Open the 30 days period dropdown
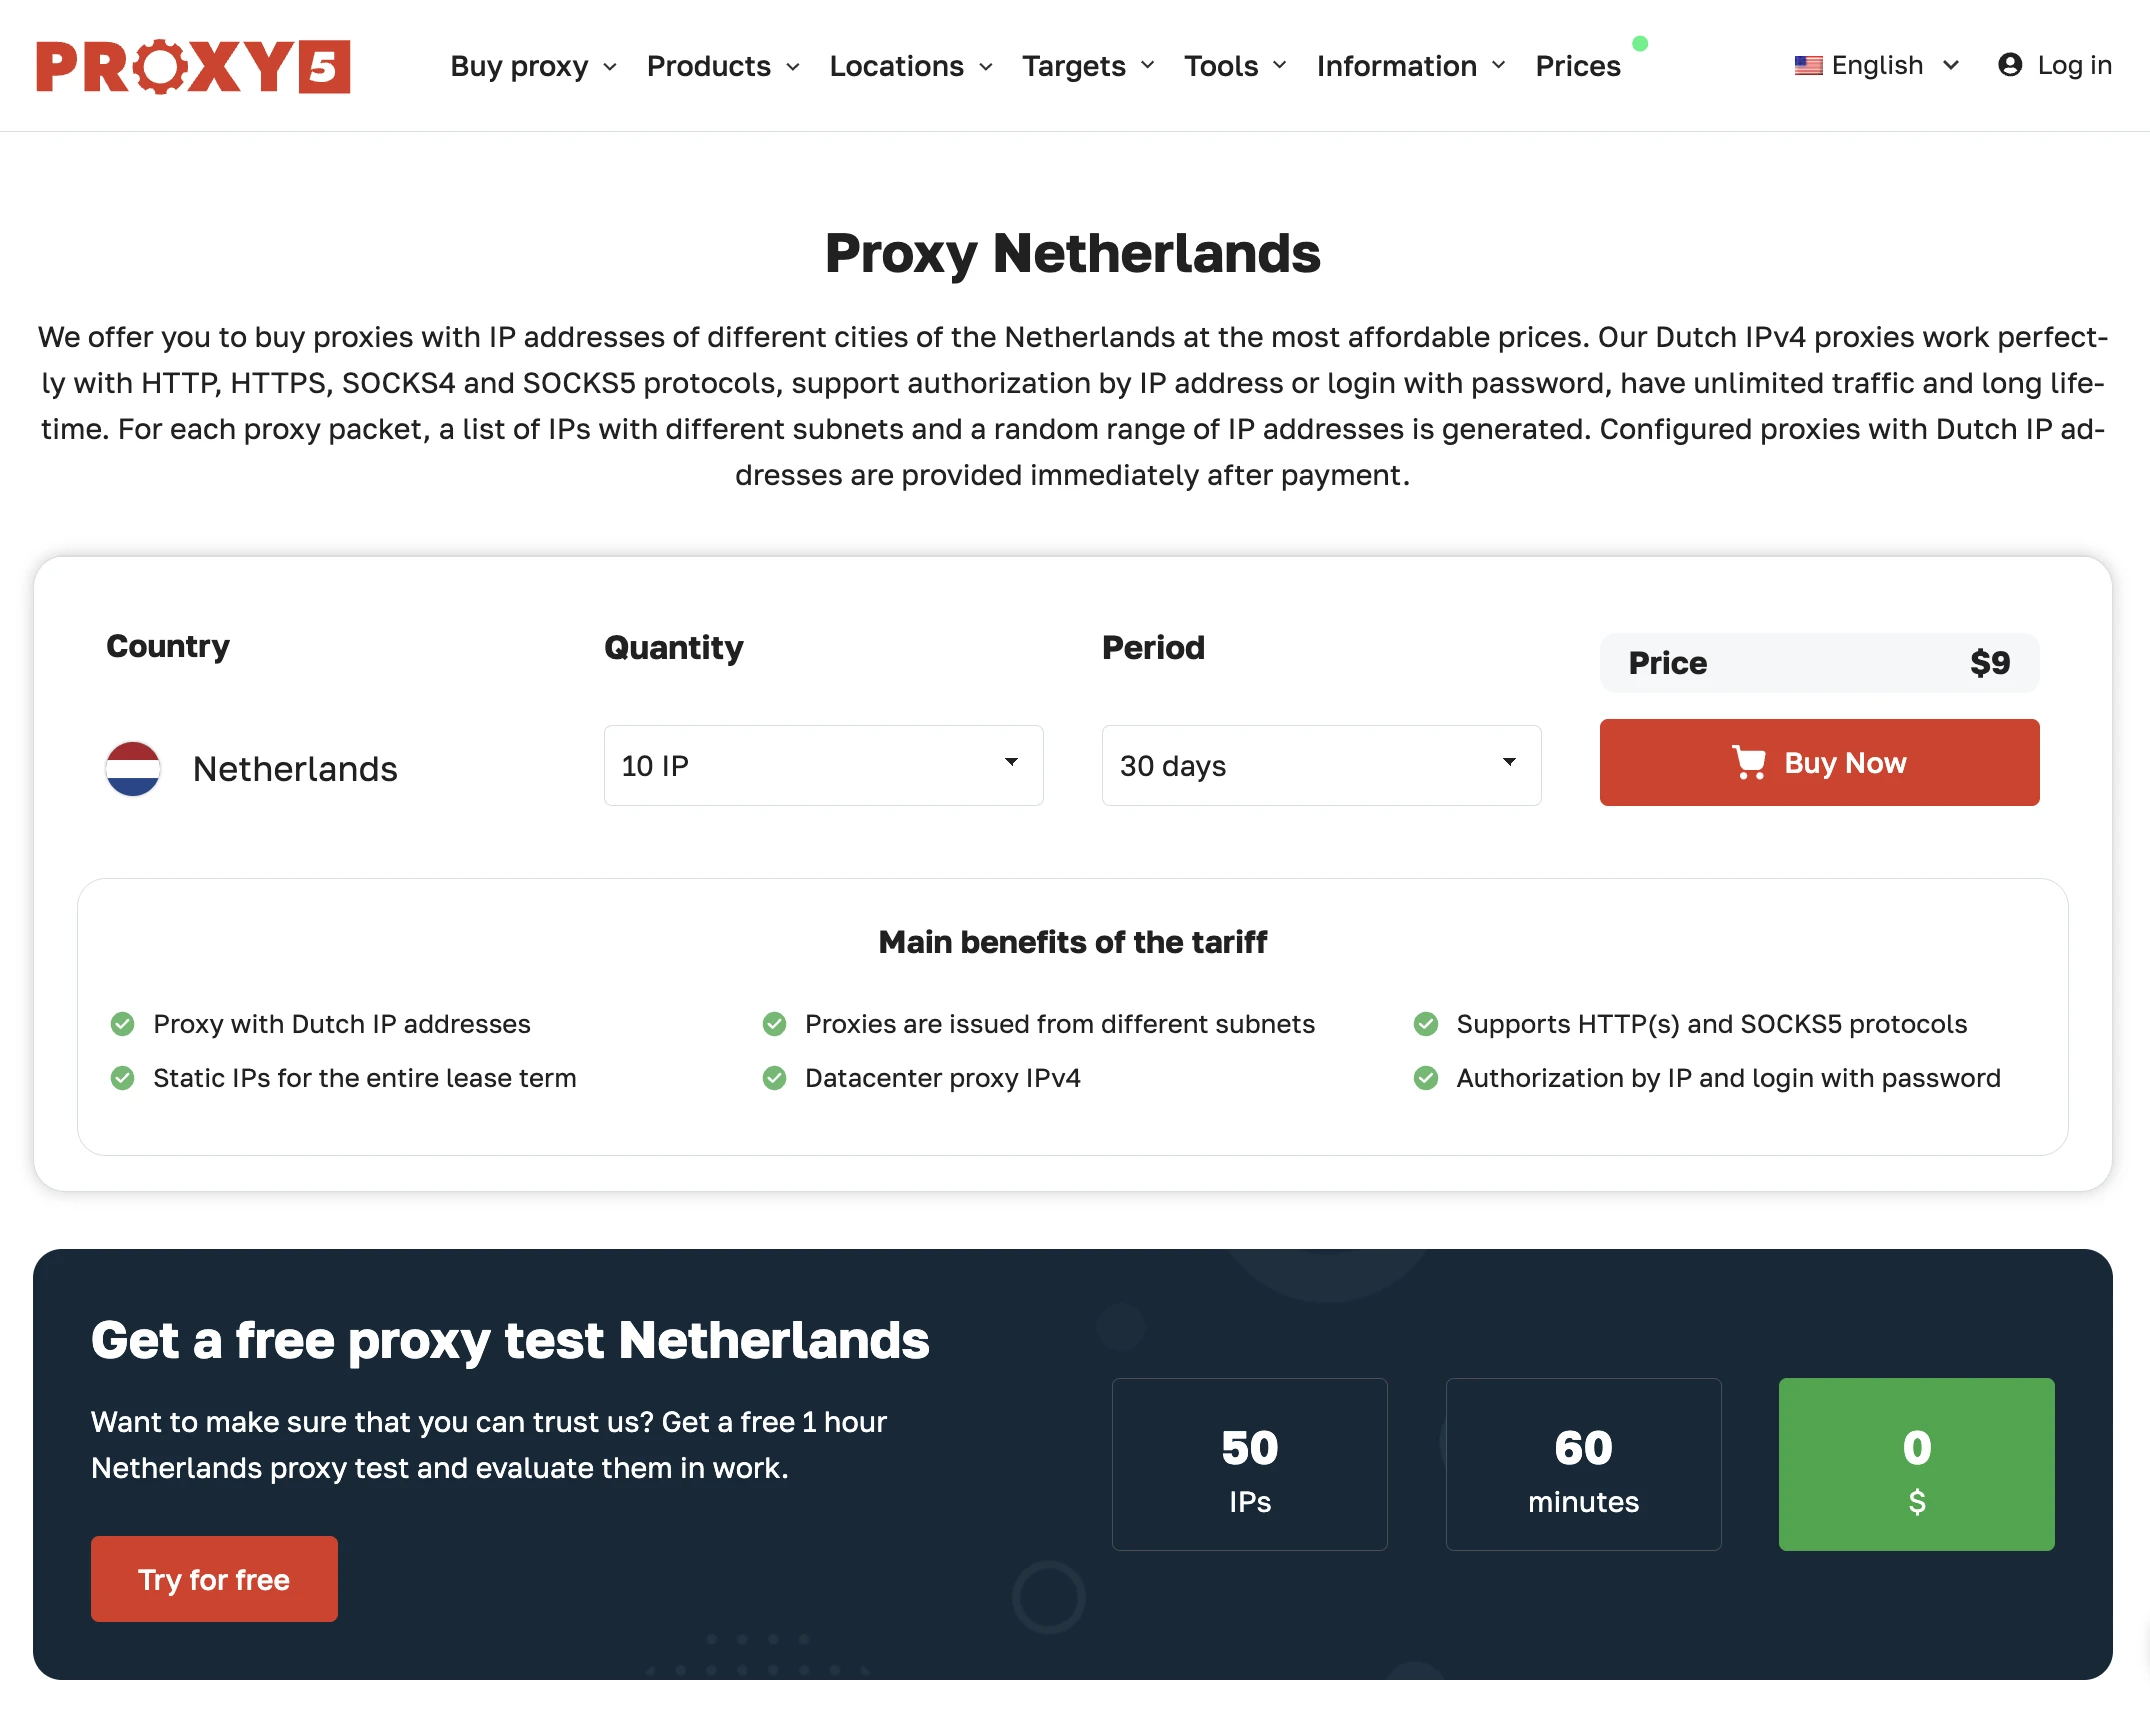This screenshot has width=2150, height=1710. [1321, 766]
